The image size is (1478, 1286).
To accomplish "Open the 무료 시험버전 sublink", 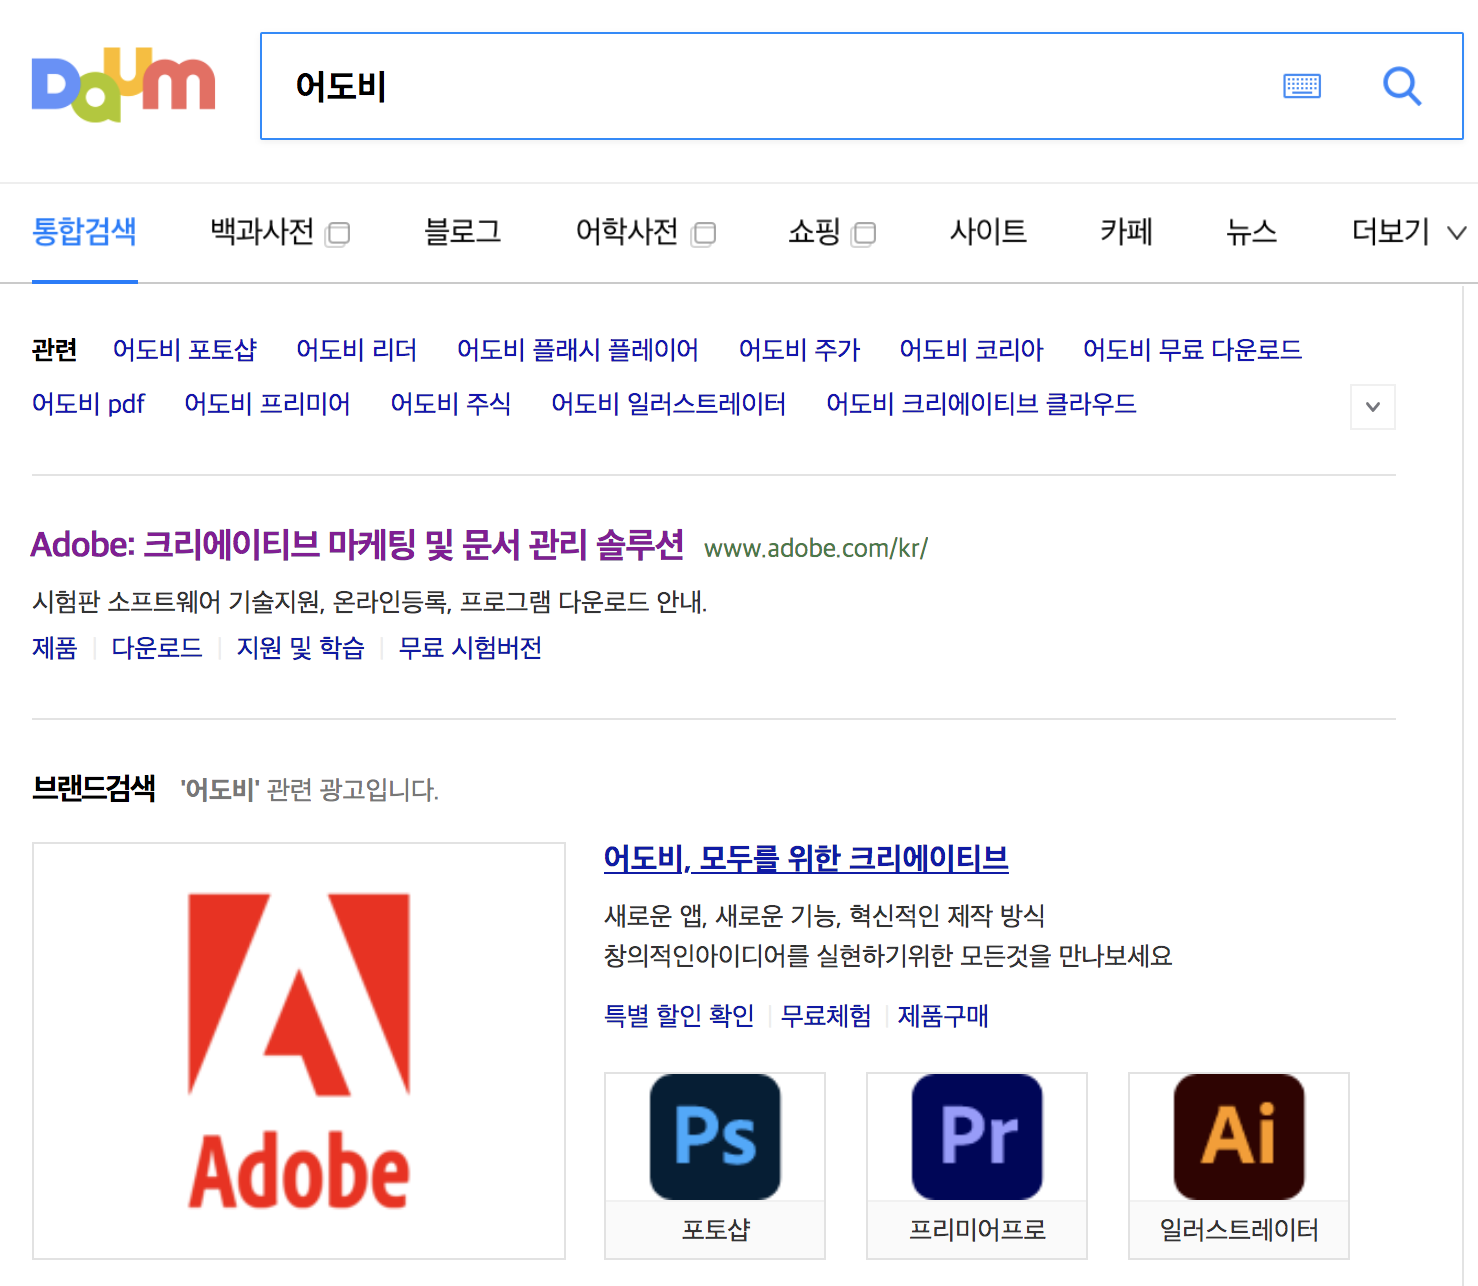I will tap(470, 648).
